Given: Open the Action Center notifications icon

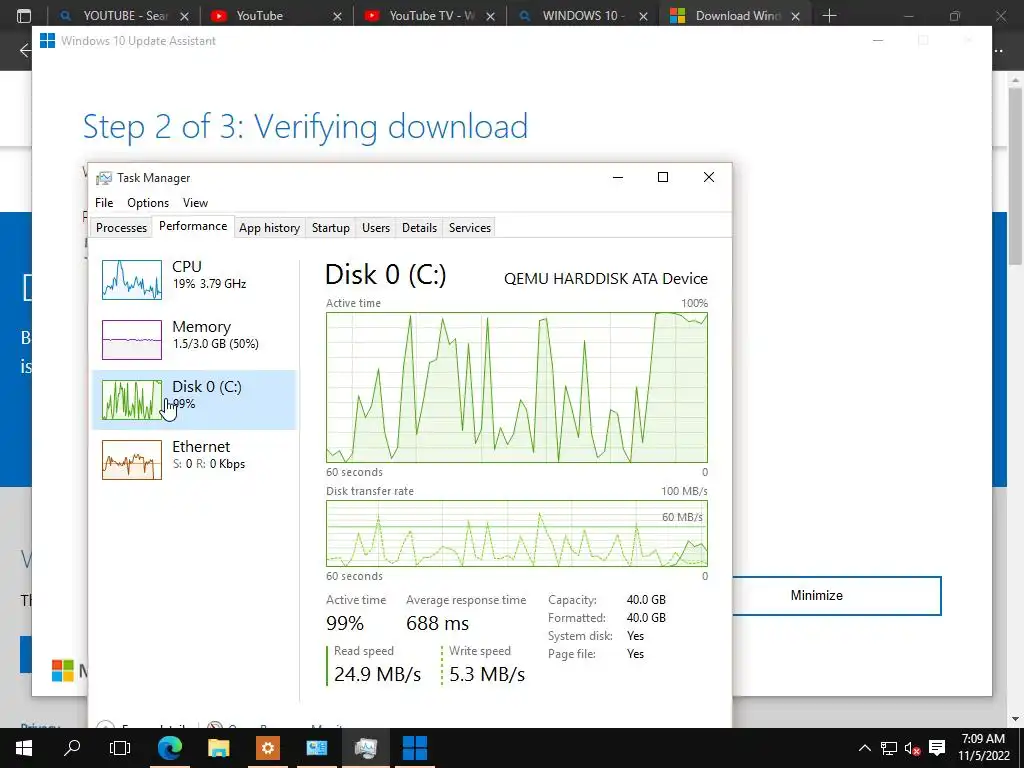Looking at the screenshot, I should (937, 748).
